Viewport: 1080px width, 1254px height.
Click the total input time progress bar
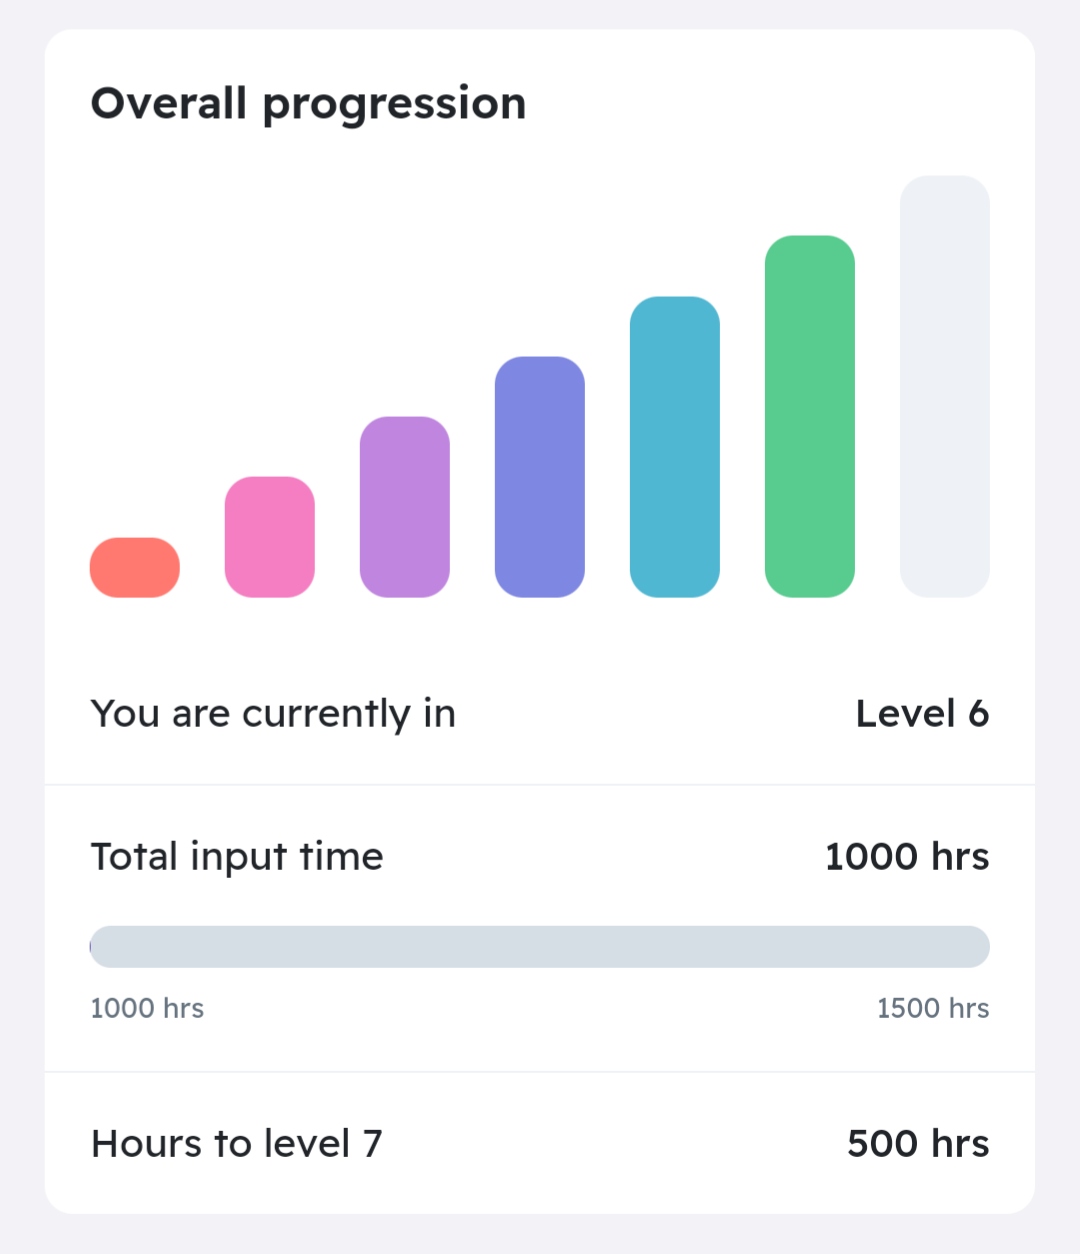click(540, 946)
